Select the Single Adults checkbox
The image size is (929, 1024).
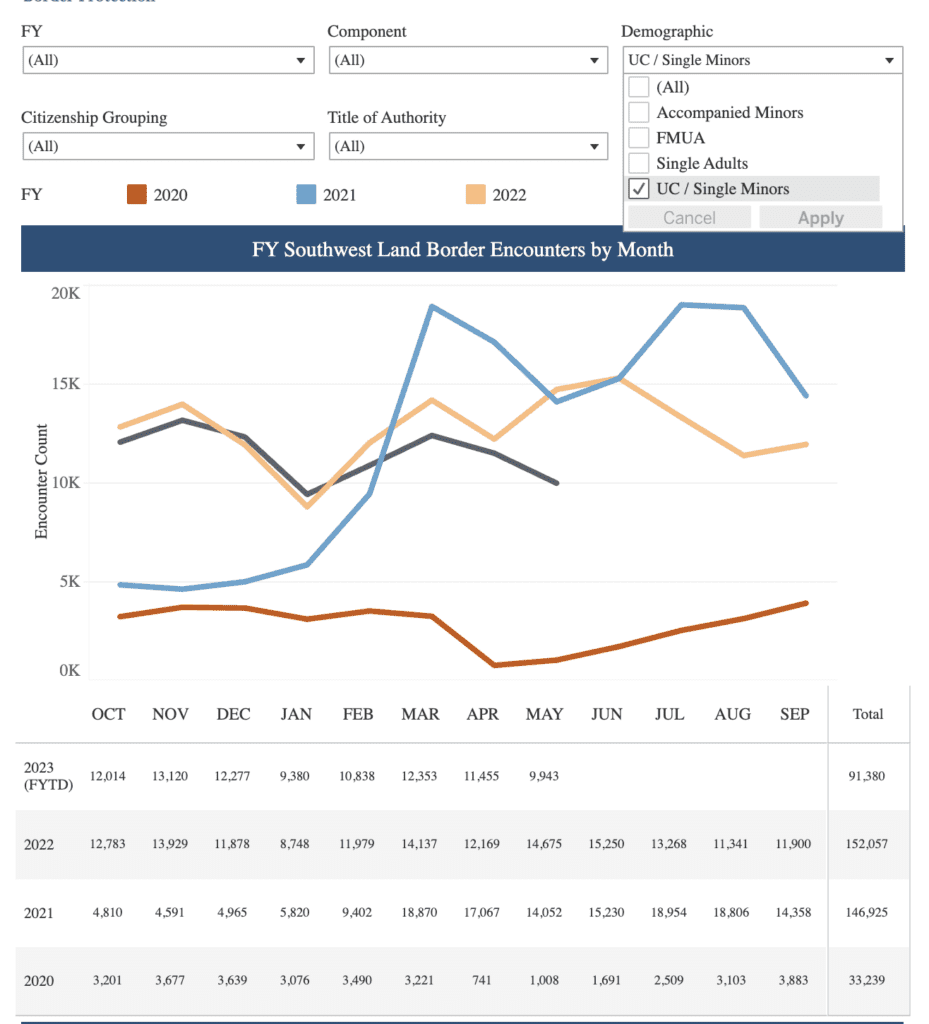639,163
